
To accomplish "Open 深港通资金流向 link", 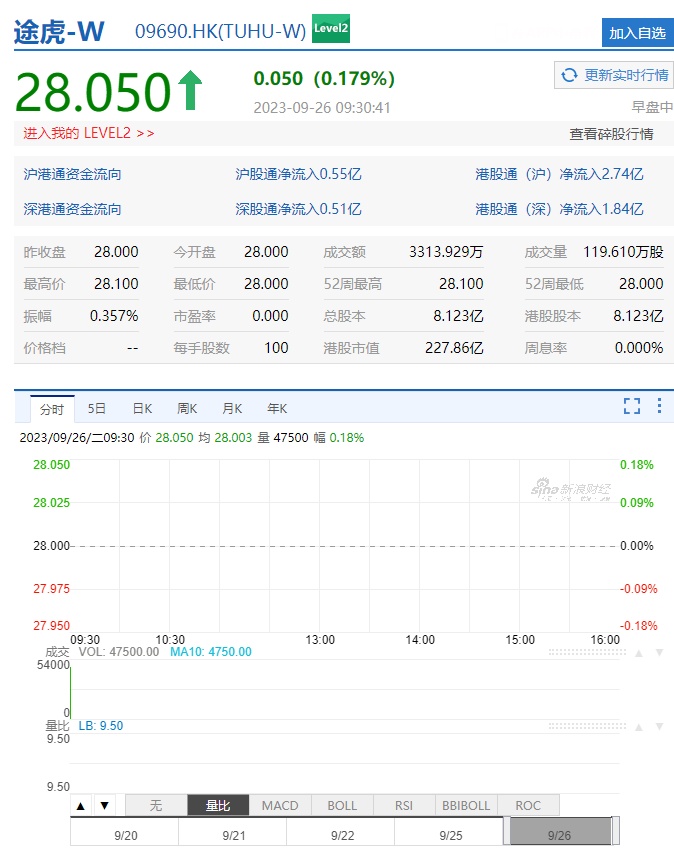I will 72,209.
